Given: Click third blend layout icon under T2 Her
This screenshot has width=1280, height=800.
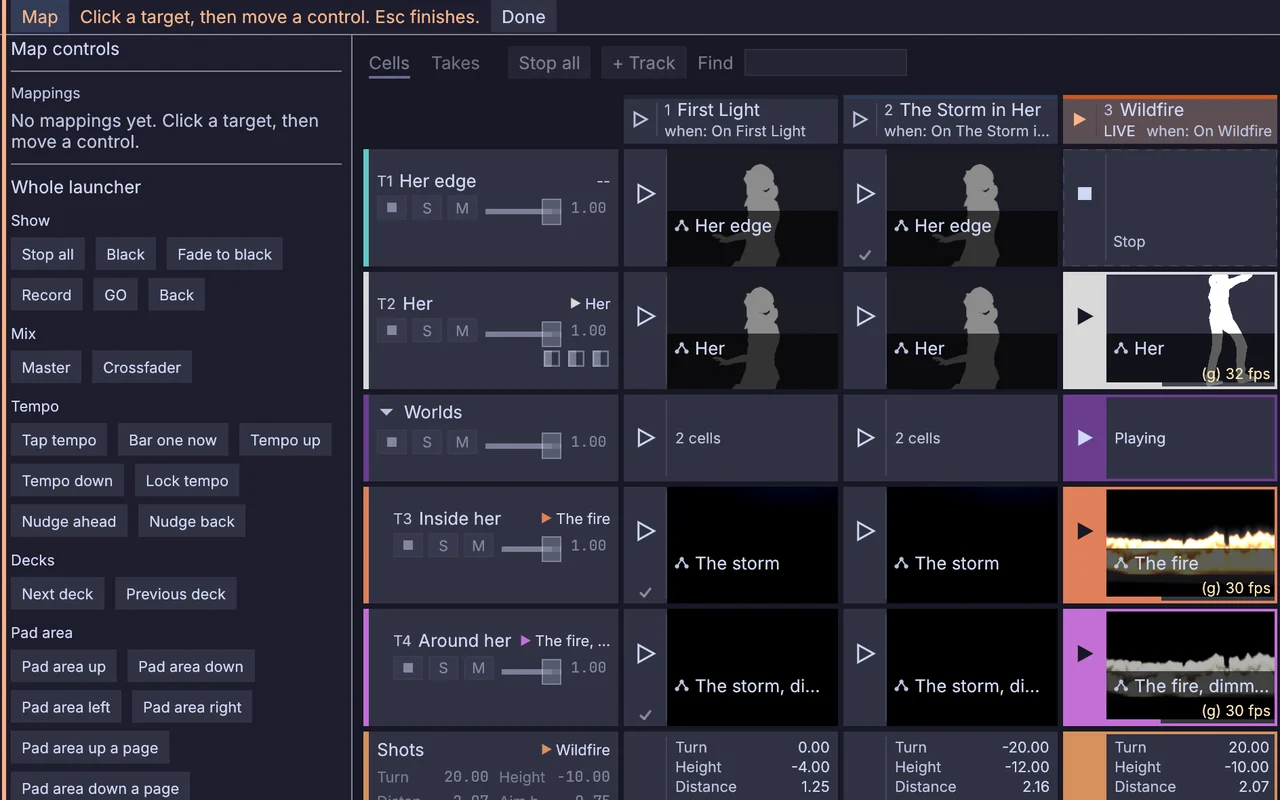Looking at the screenshot, I should pos(600,359).
